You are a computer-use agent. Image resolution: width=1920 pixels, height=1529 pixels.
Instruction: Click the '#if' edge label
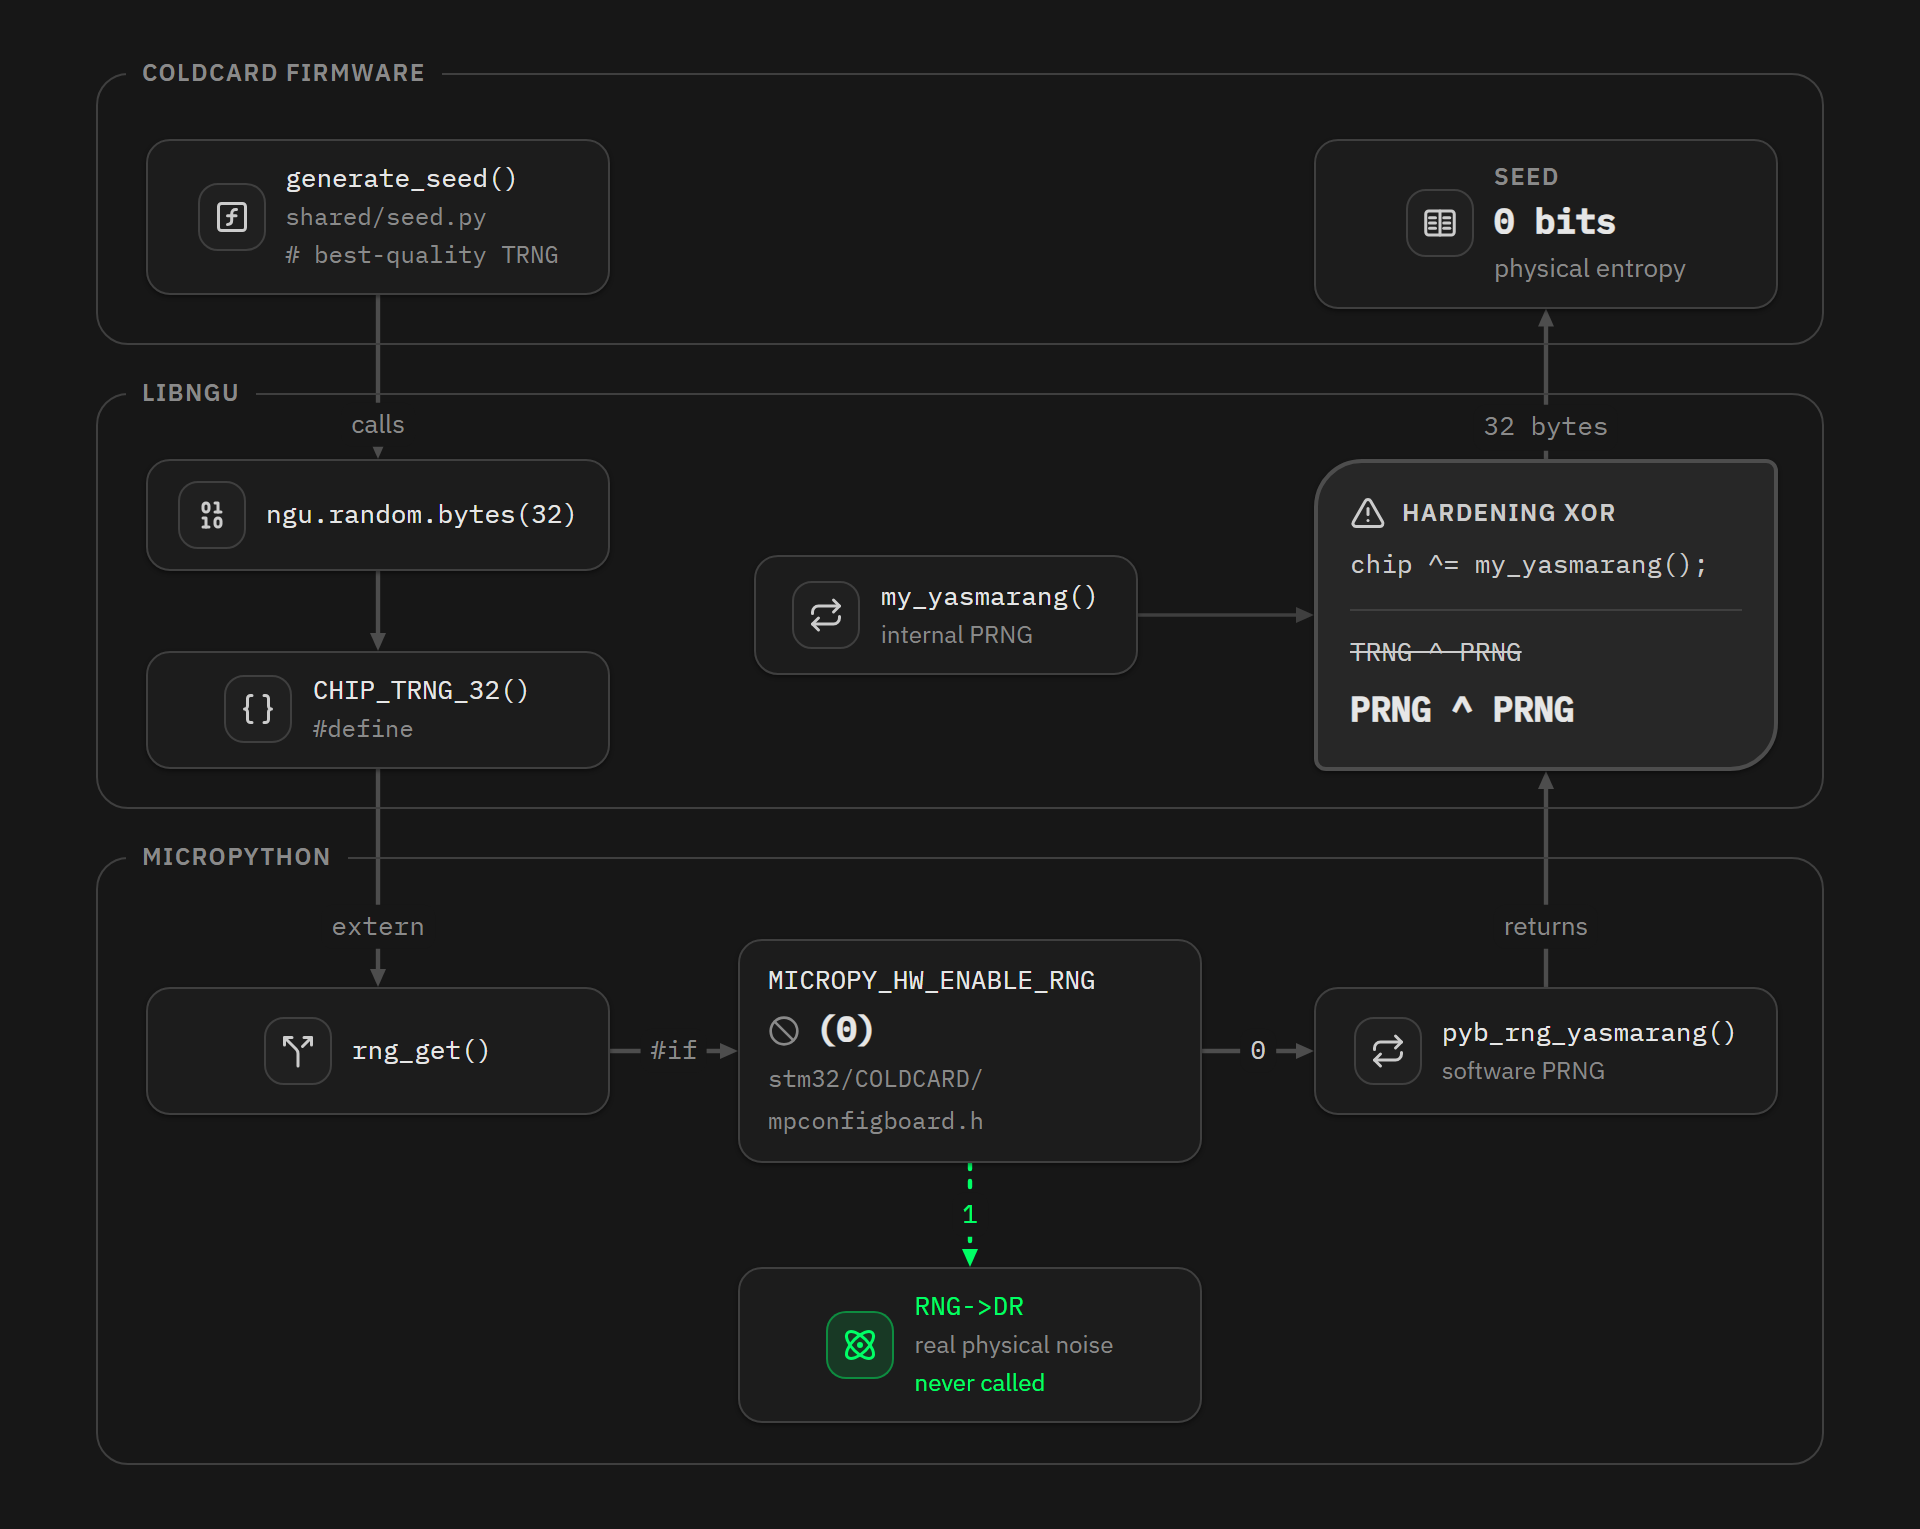[674, 1051]
